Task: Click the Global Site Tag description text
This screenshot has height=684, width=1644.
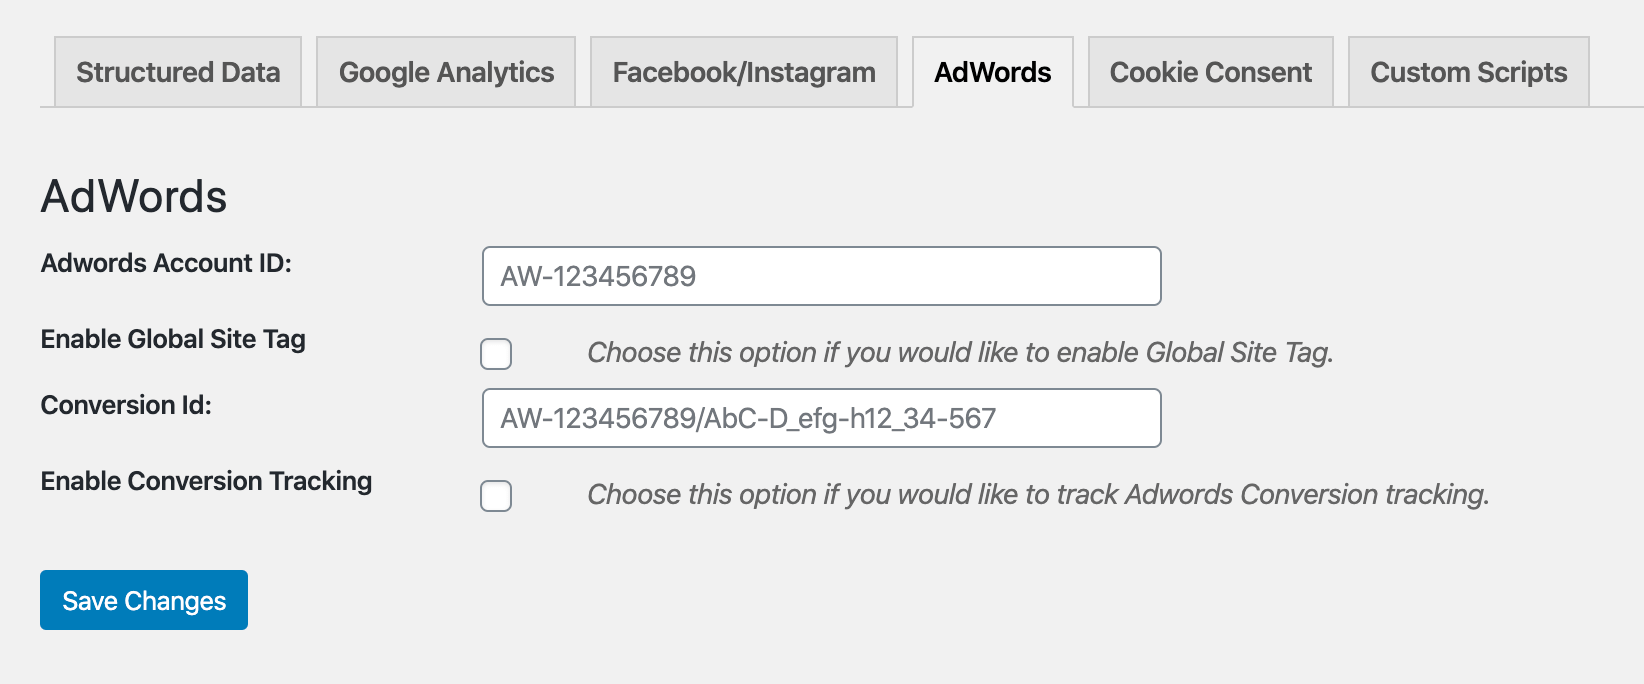Action: (x=960, y=353)
